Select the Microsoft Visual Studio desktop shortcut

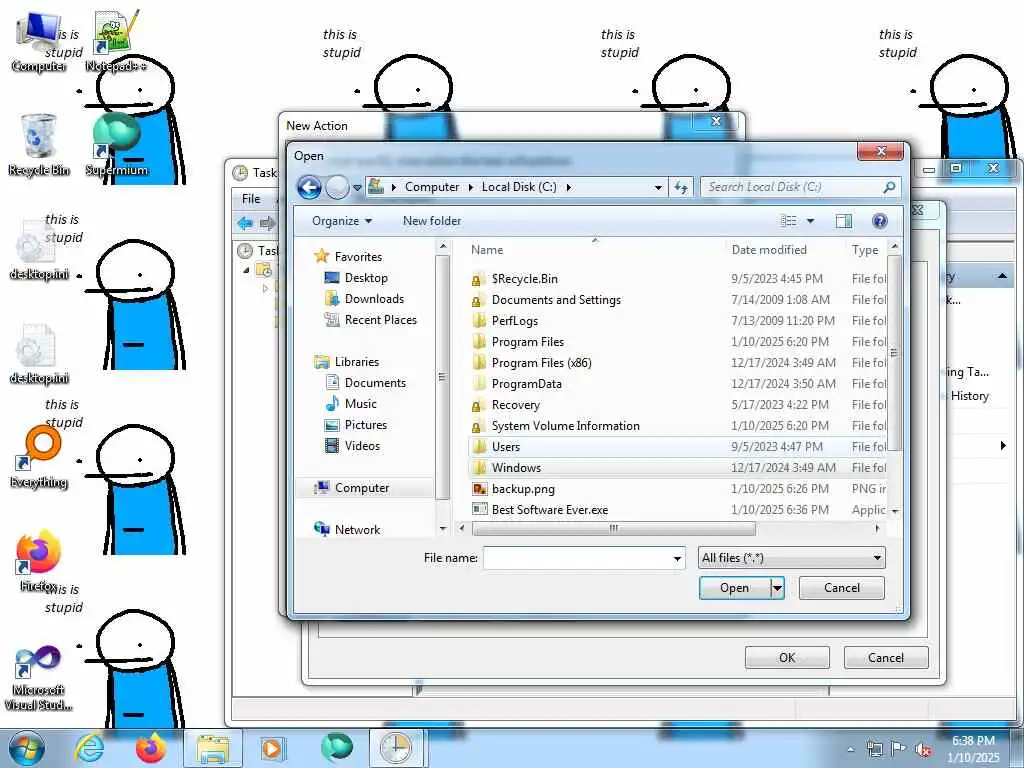[x=38, y=678]
